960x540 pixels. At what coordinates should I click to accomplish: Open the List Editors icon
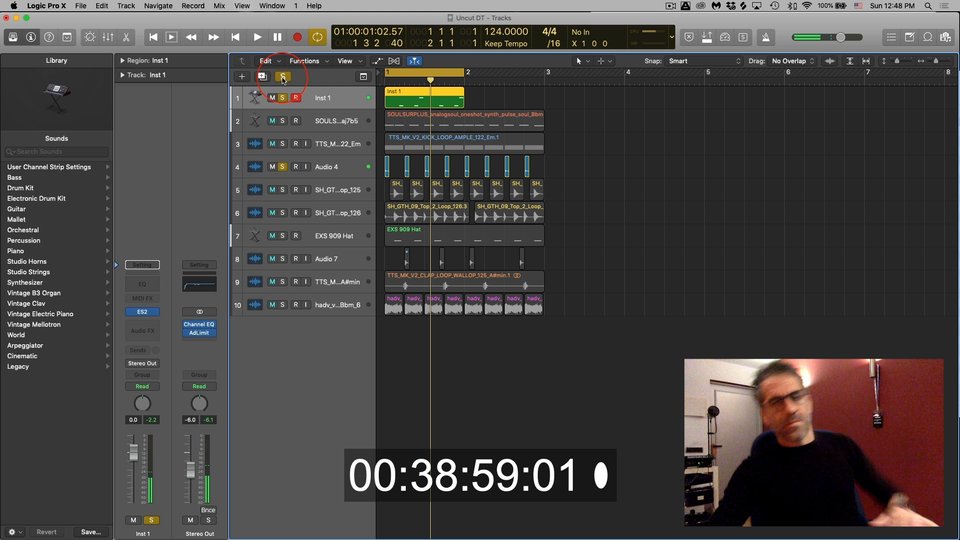click(x=891, y=37)
